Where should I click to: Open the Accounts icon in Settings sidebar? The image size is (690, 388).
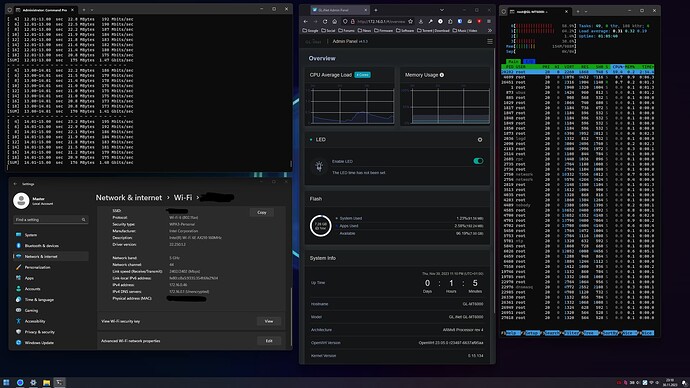[18, 289]
